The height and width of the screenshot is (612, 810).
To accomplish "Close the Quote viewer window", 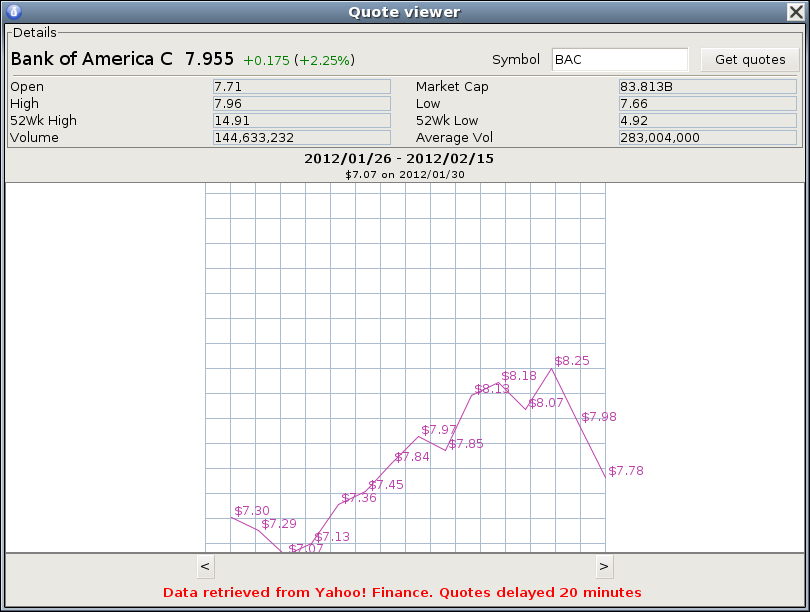I will coord(796,12).
